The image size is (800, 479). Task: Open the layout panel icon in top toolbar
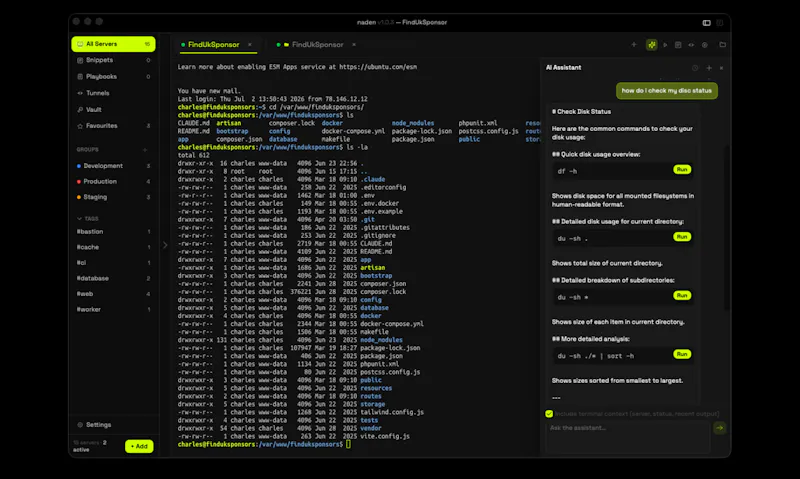tap(678, 45)
